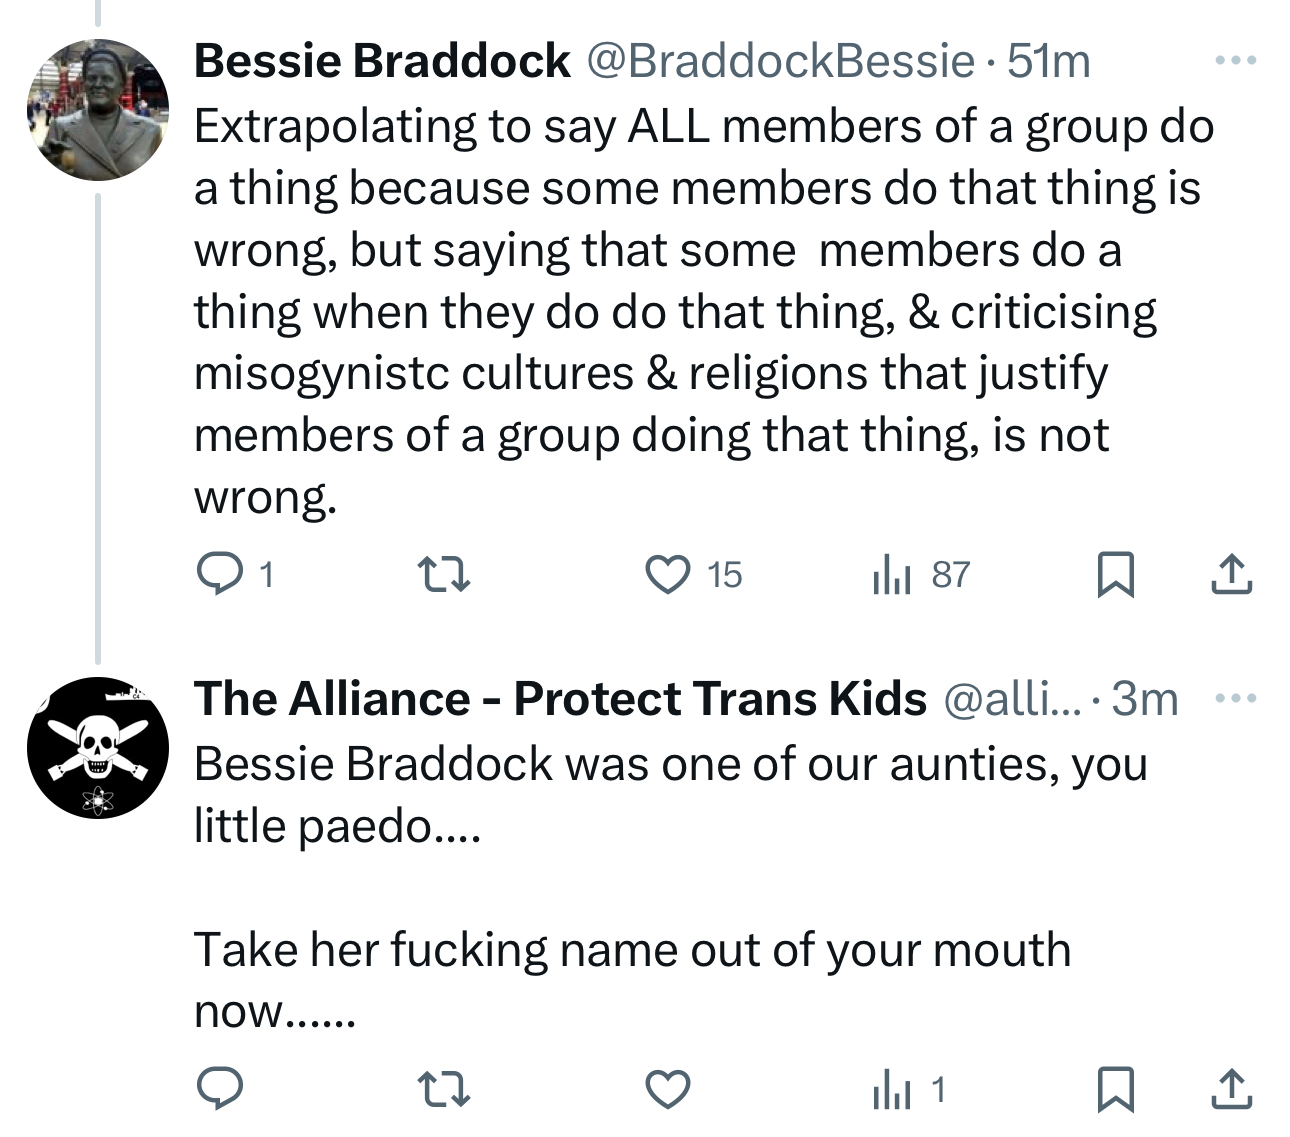Reply to The Alliance's tweet

pyautogui.click(x=219, y=1089)
